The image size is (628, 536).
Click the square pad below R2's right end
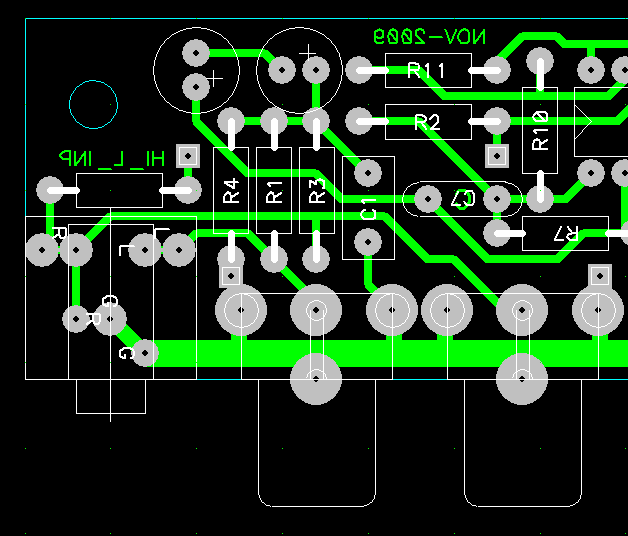(x=497, y=156)
